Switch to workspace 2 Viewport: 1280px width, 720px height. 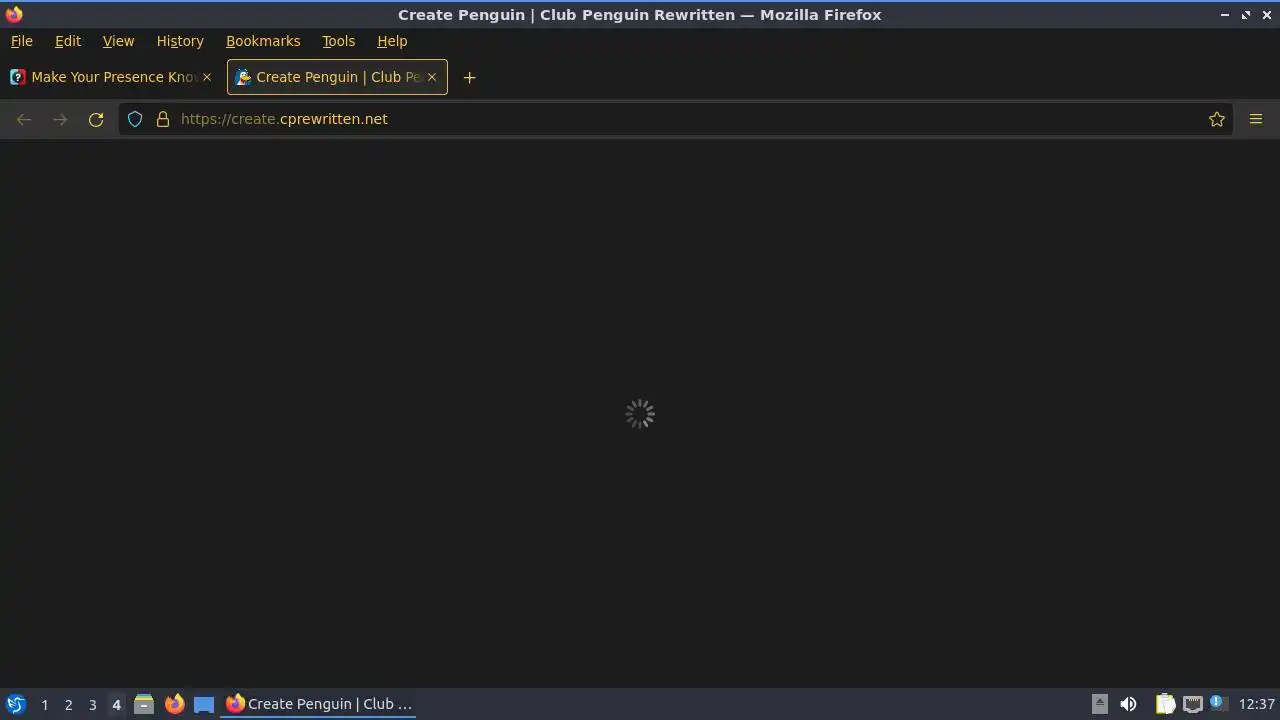68,705
